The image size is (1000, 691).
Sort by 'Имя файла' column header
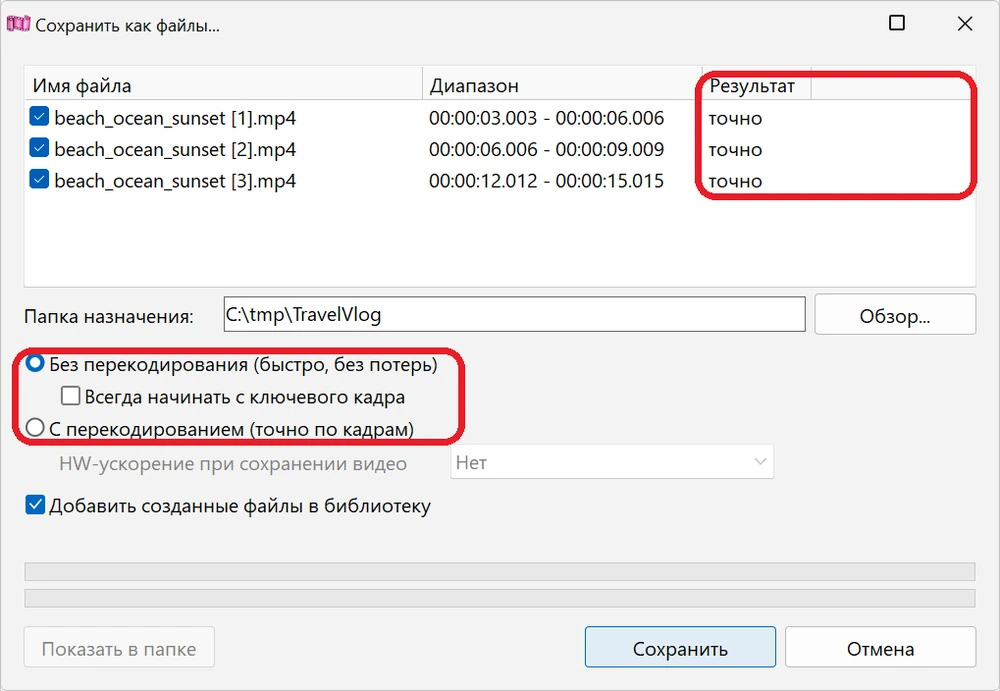pos(224,85)
